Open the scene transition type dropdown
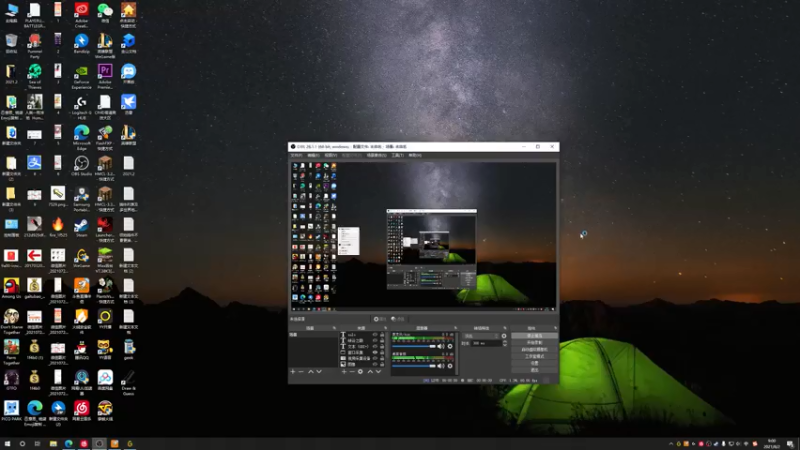The image size is (800, 450). [481, 336]
